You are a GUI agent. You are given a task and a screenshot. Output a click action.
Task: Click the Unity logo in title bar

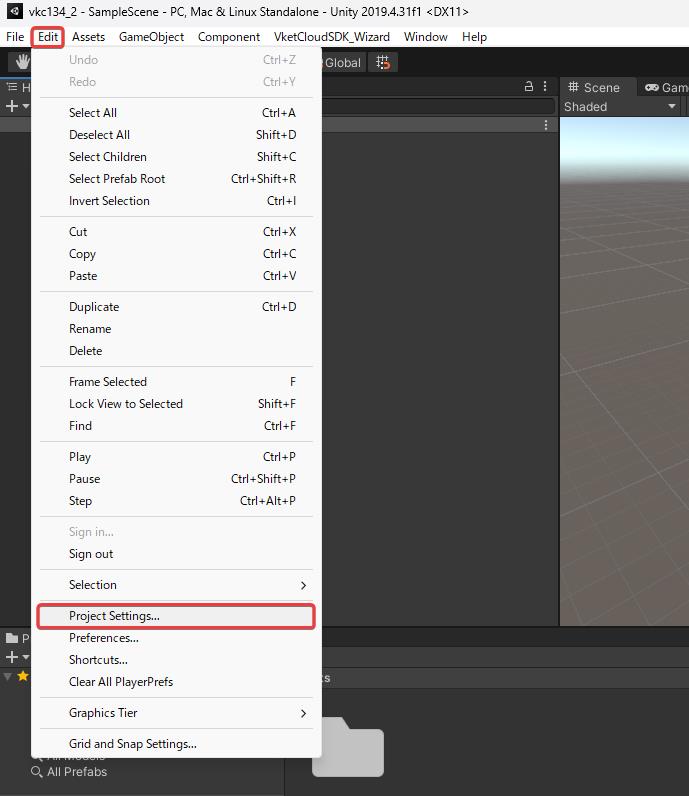click(x=14, y=12)
